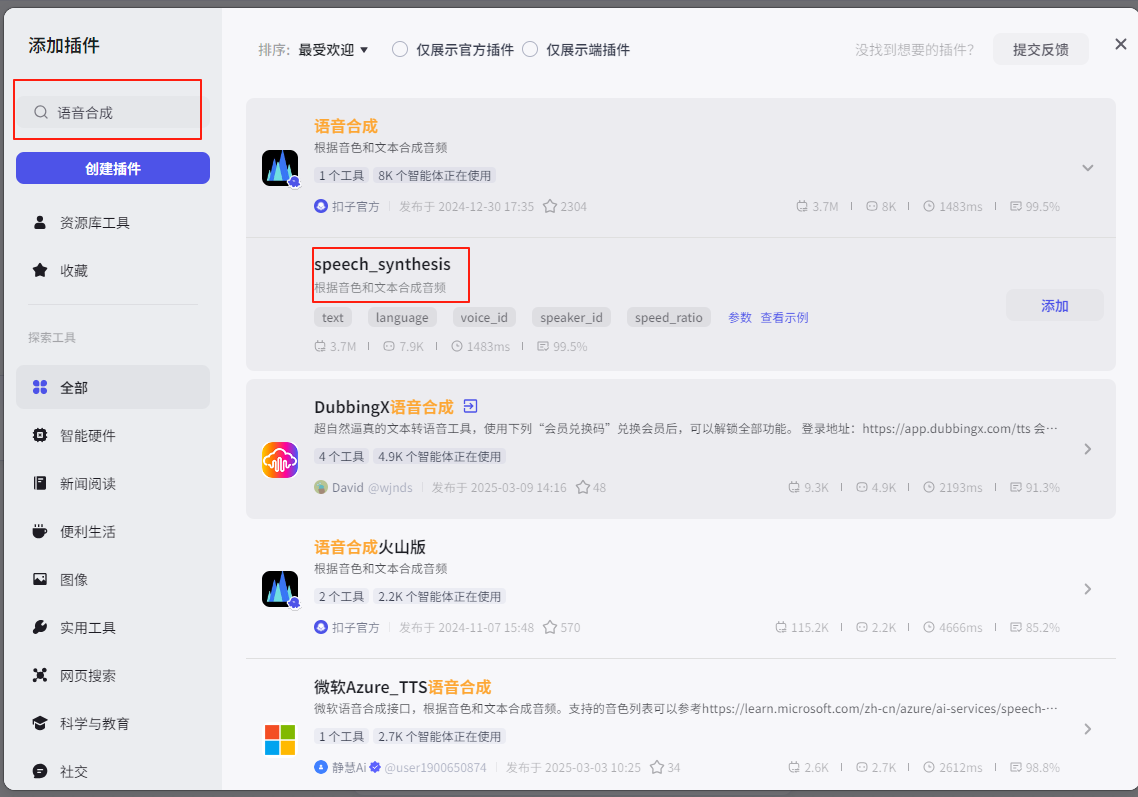This screenshot has width=1138, height=797.
Task: Open 收藏 favorites in the sidebar
Action: [x=112, y=271]
